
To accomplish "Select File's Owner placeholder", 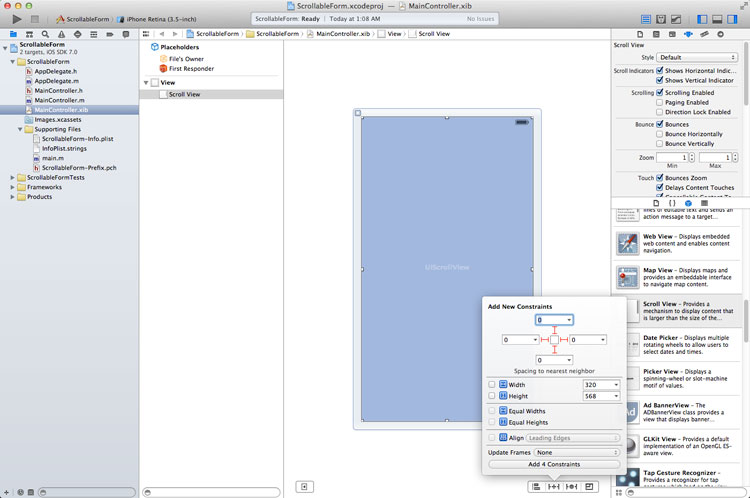I will pyautogui.click(x=182, y=59).
